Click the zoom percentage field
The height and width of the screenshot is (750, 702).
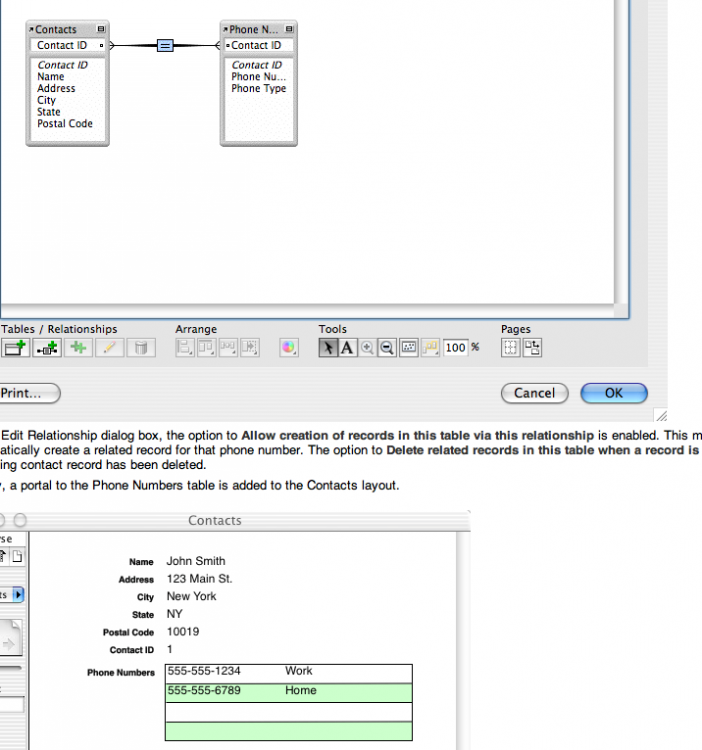click(x=456, y=348)
